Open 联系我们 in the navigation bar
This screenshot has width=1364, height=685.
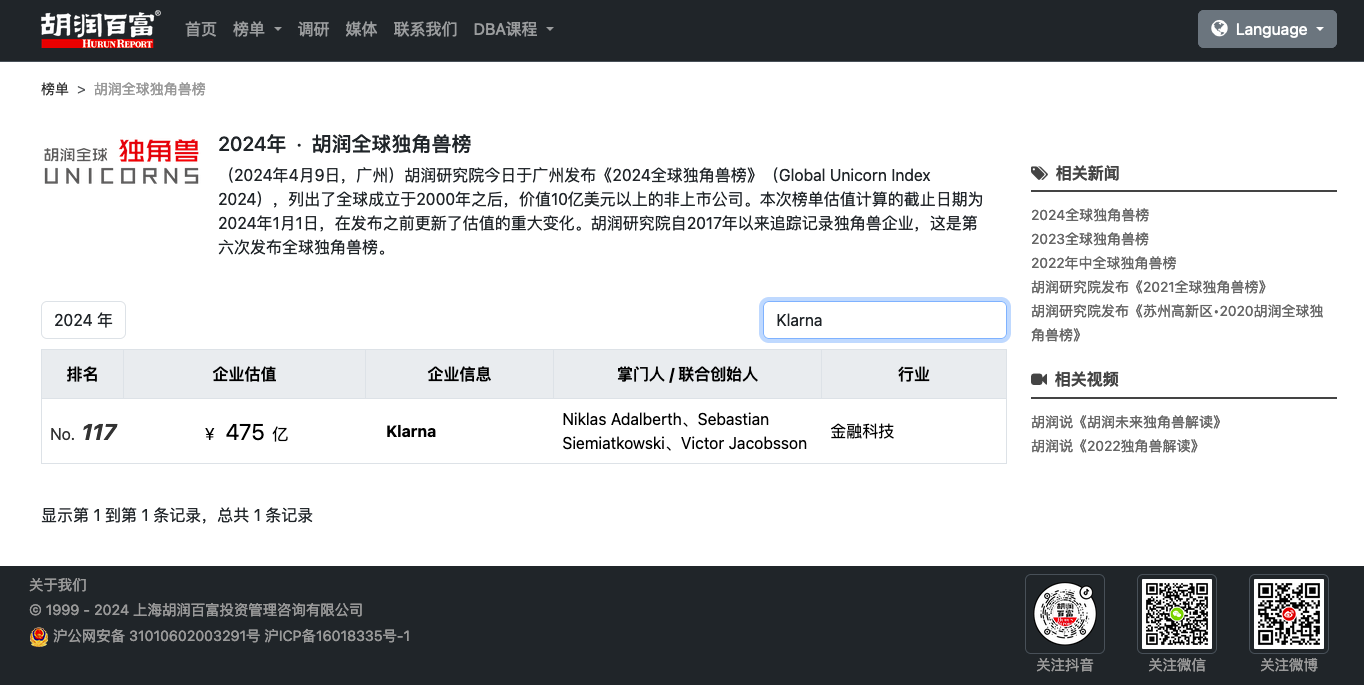click(425, 29)
